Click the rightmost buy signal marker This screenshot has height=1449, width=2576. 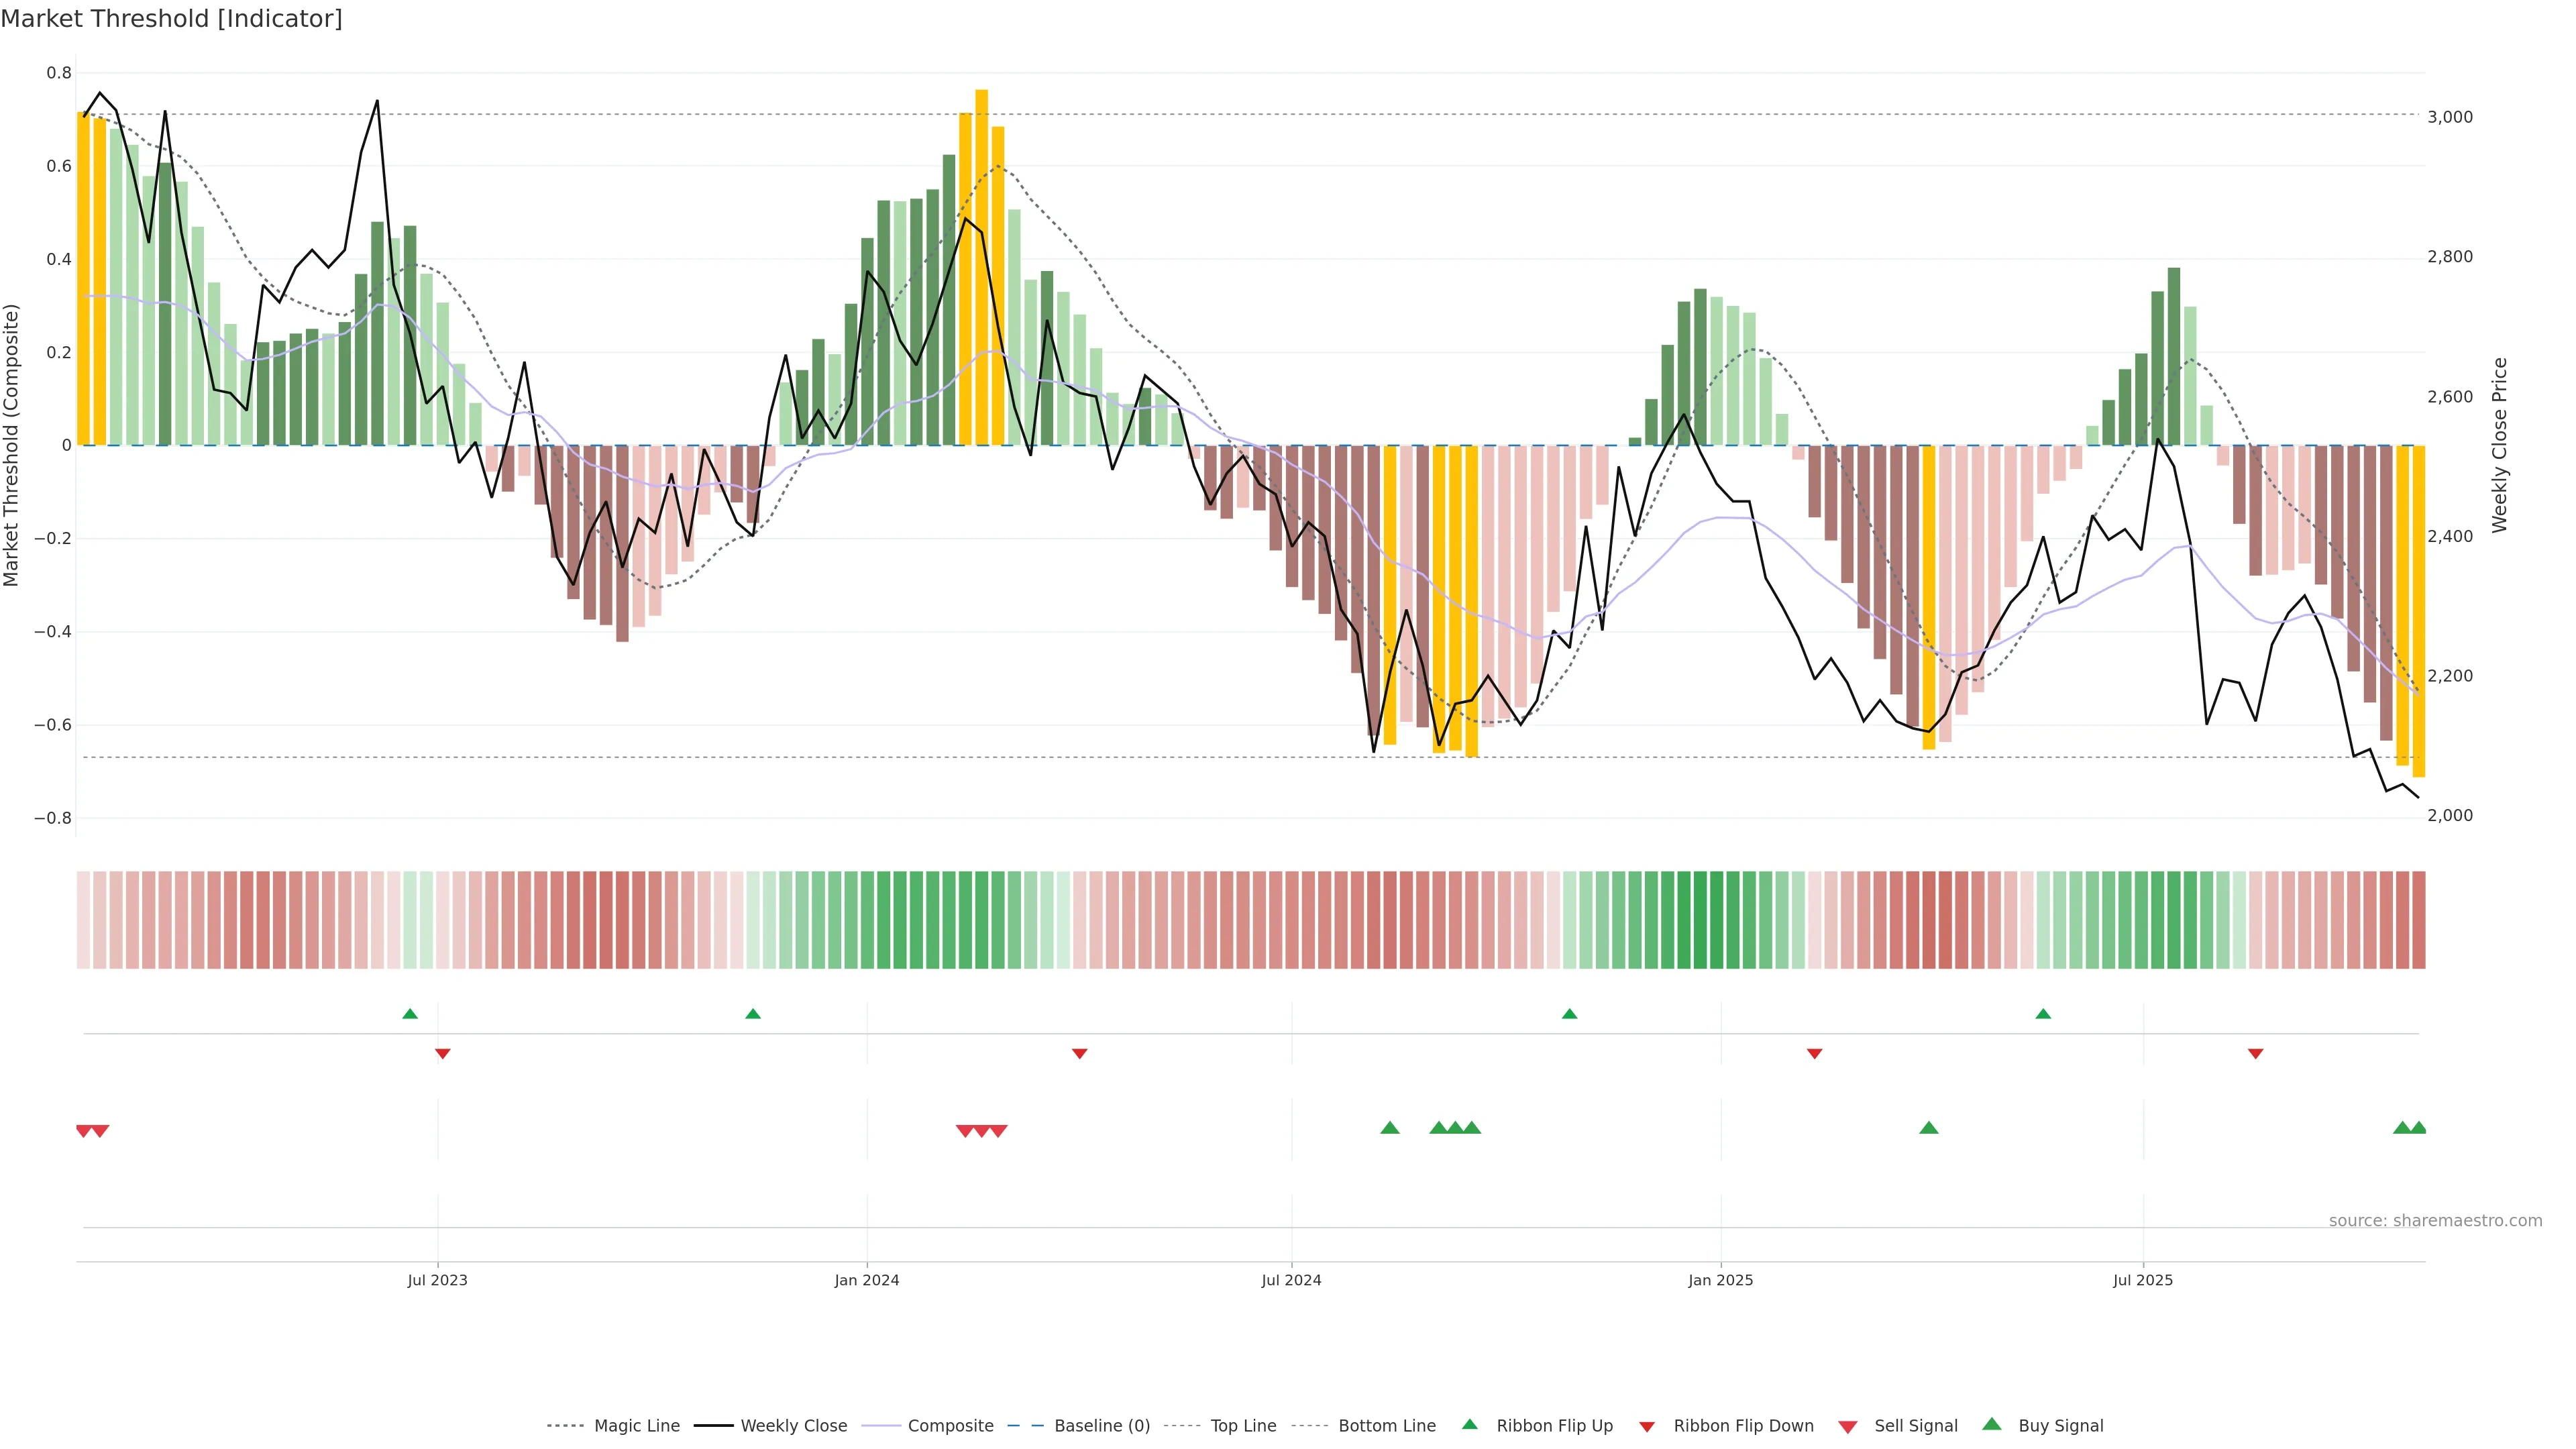pos(2418,1128)
